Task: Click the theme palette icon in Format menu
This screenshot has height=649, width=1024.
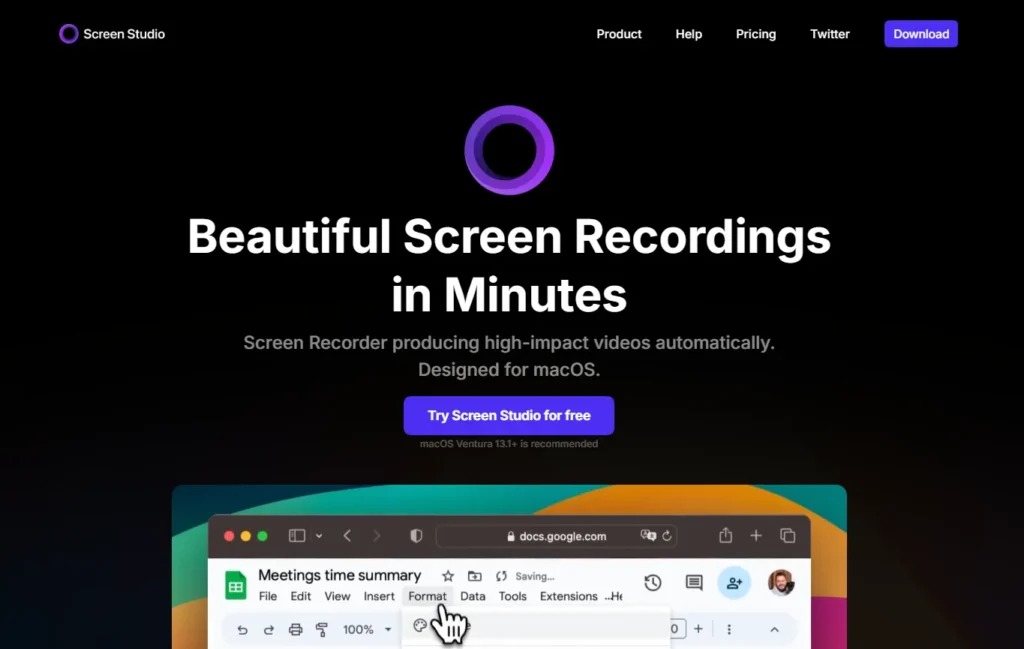Action: click(x=420, y=625)
